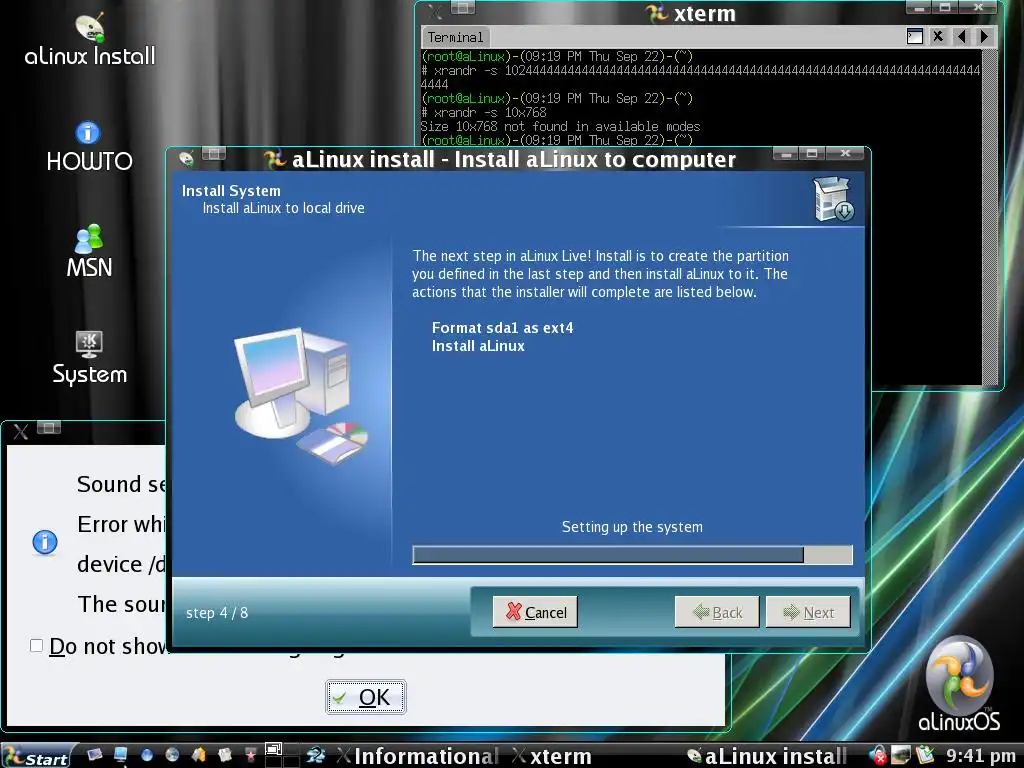
Task: Click the network error tray icon
Action: tap(878, 756)
